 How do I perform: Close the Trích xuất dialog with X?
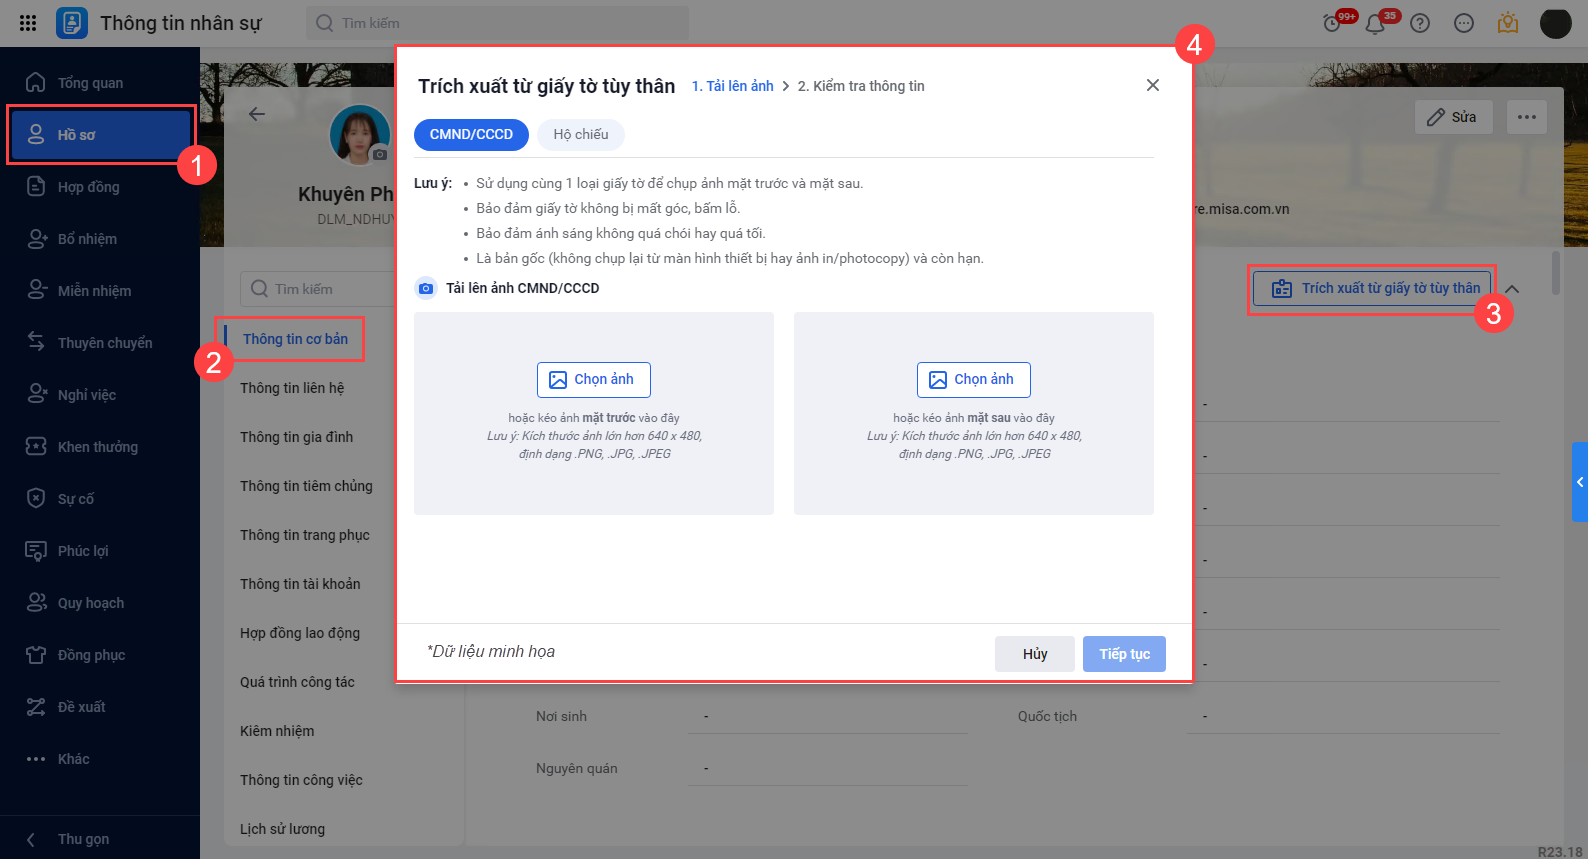tap(1153, 85)
